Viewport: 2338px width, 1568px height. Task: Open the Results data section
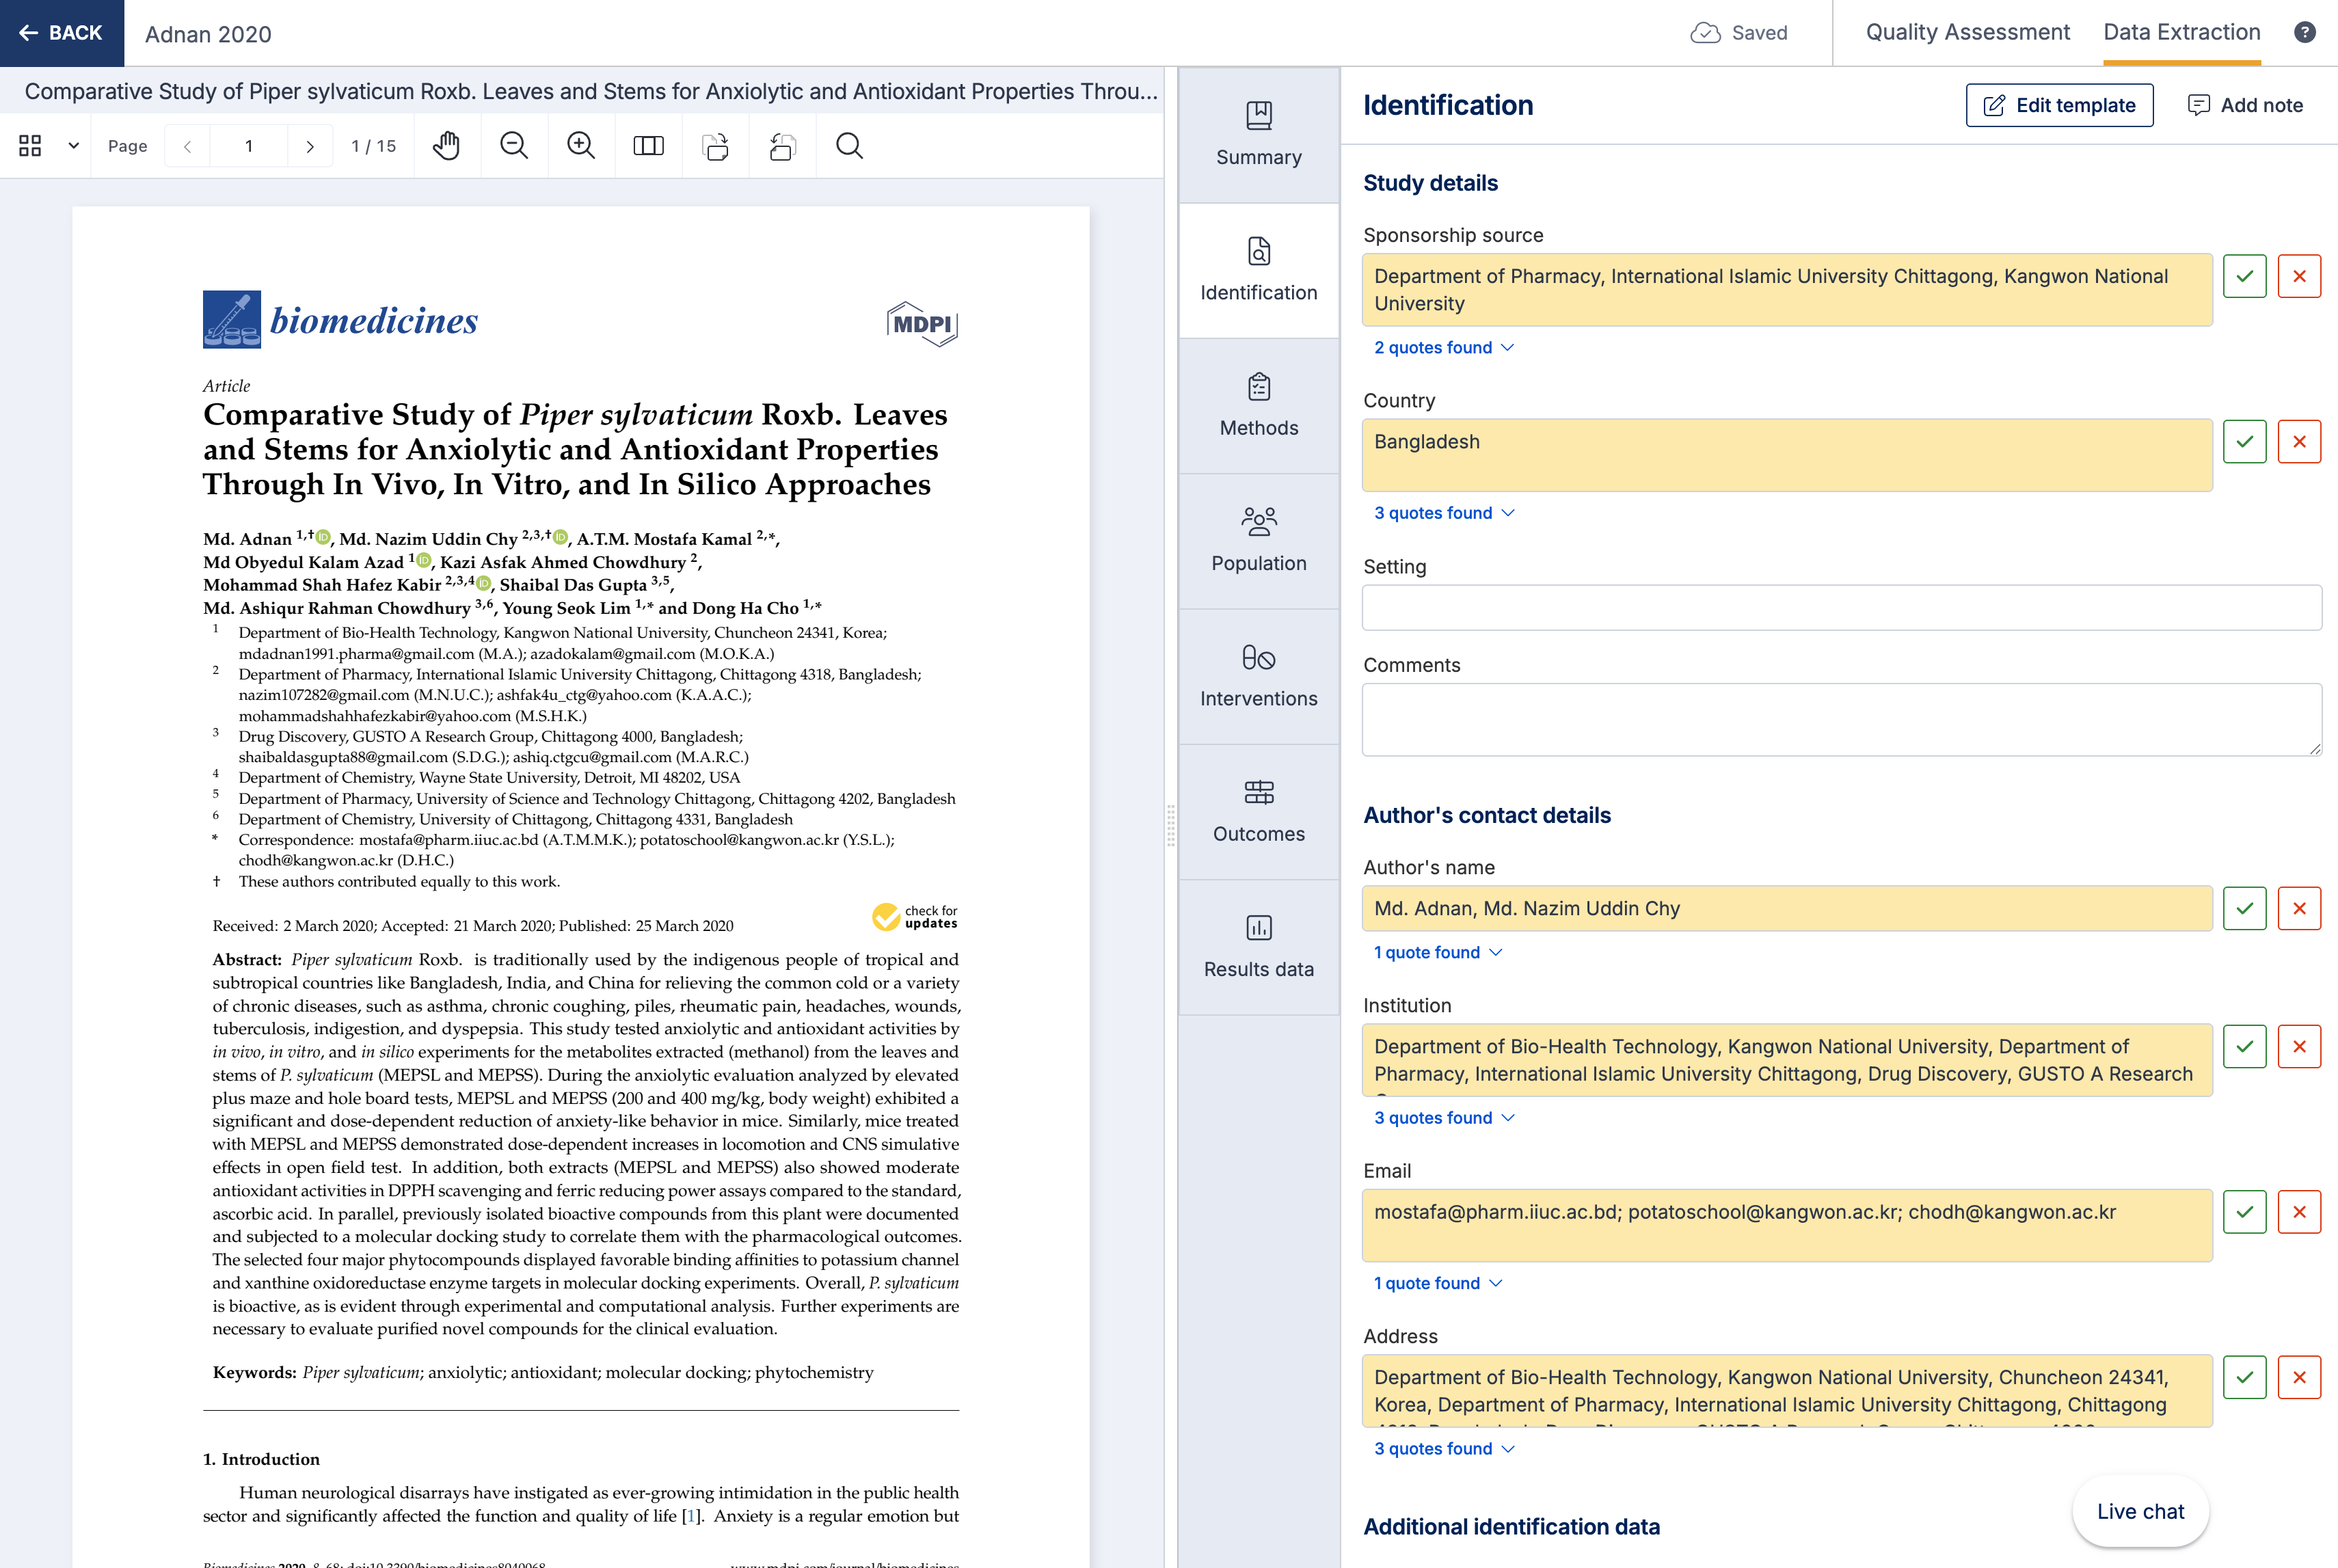click(x=1259, y=947)
